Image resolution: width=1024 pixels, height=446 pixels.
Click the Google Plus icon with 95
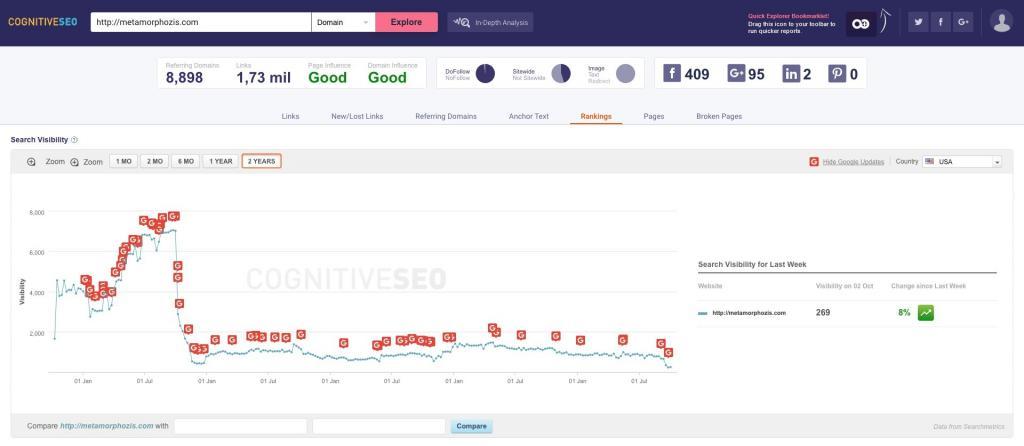pyautogui.click(x=737, y=73)
